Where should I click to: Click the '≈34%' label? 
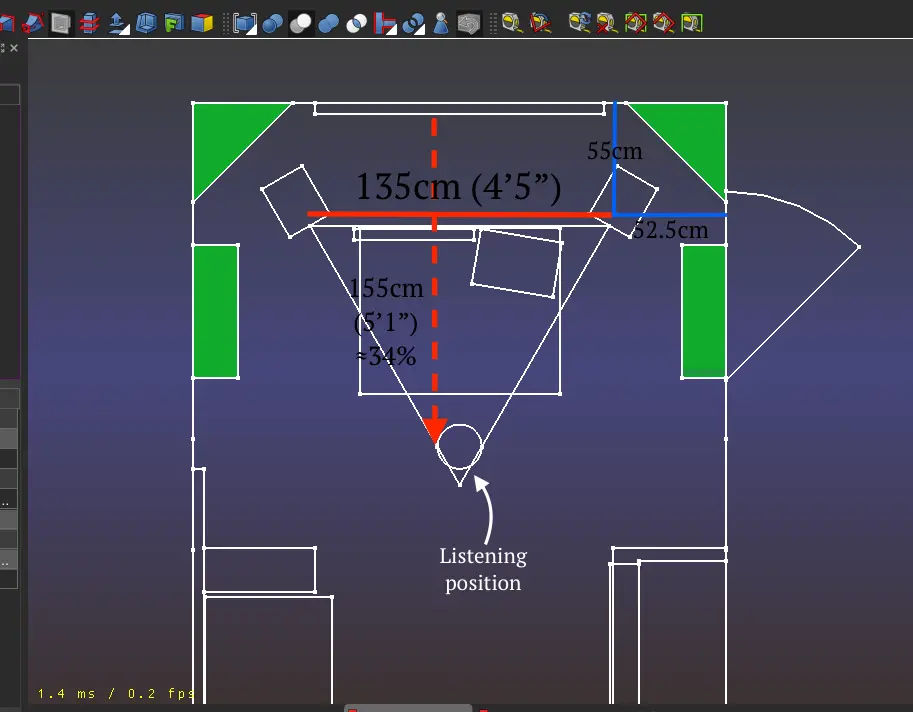pos(386,356)
